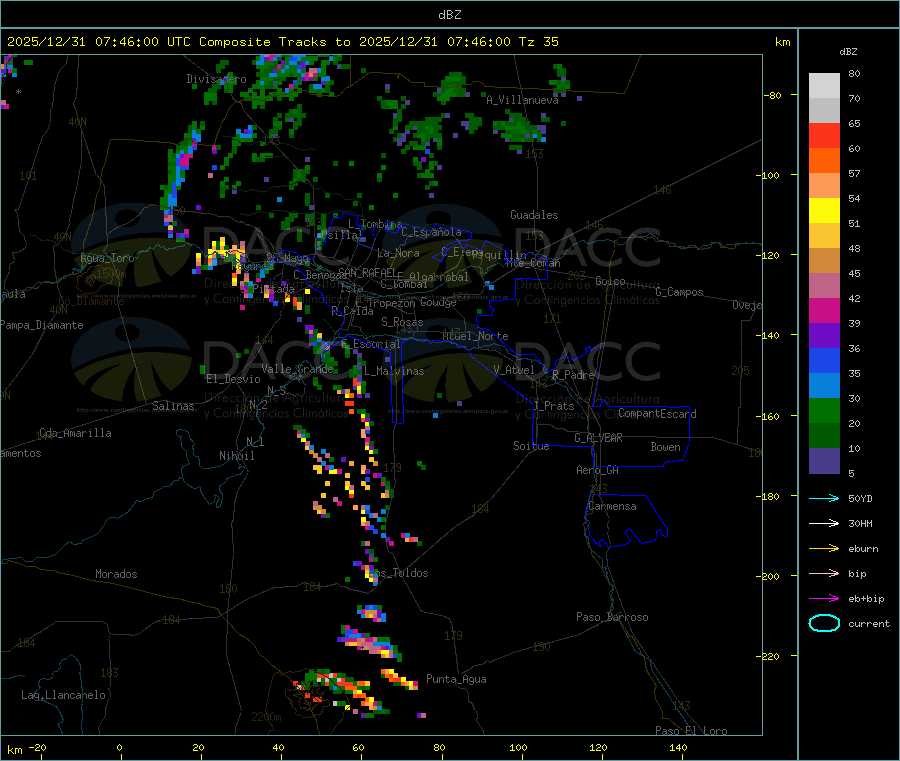Click the Salinas place label
Image resolution: width=900 pixels, height=761 pixels.
[x=173, y=406]
